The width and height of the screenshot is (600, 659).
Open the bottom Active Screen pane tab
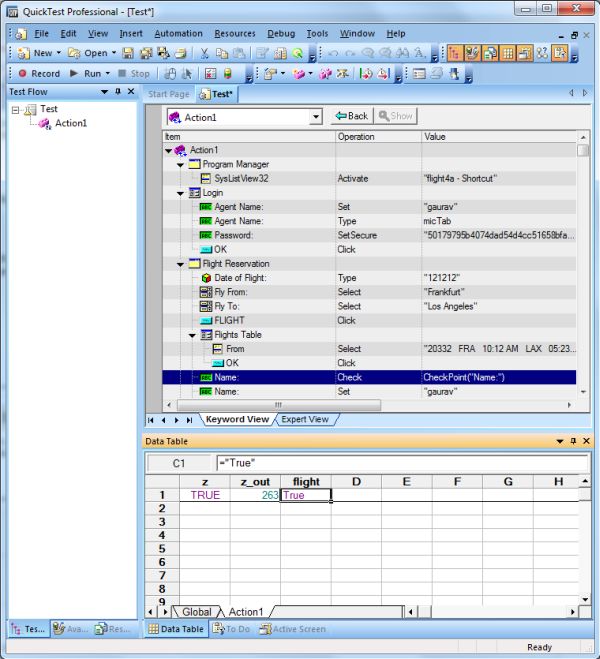tap(293, 629)
